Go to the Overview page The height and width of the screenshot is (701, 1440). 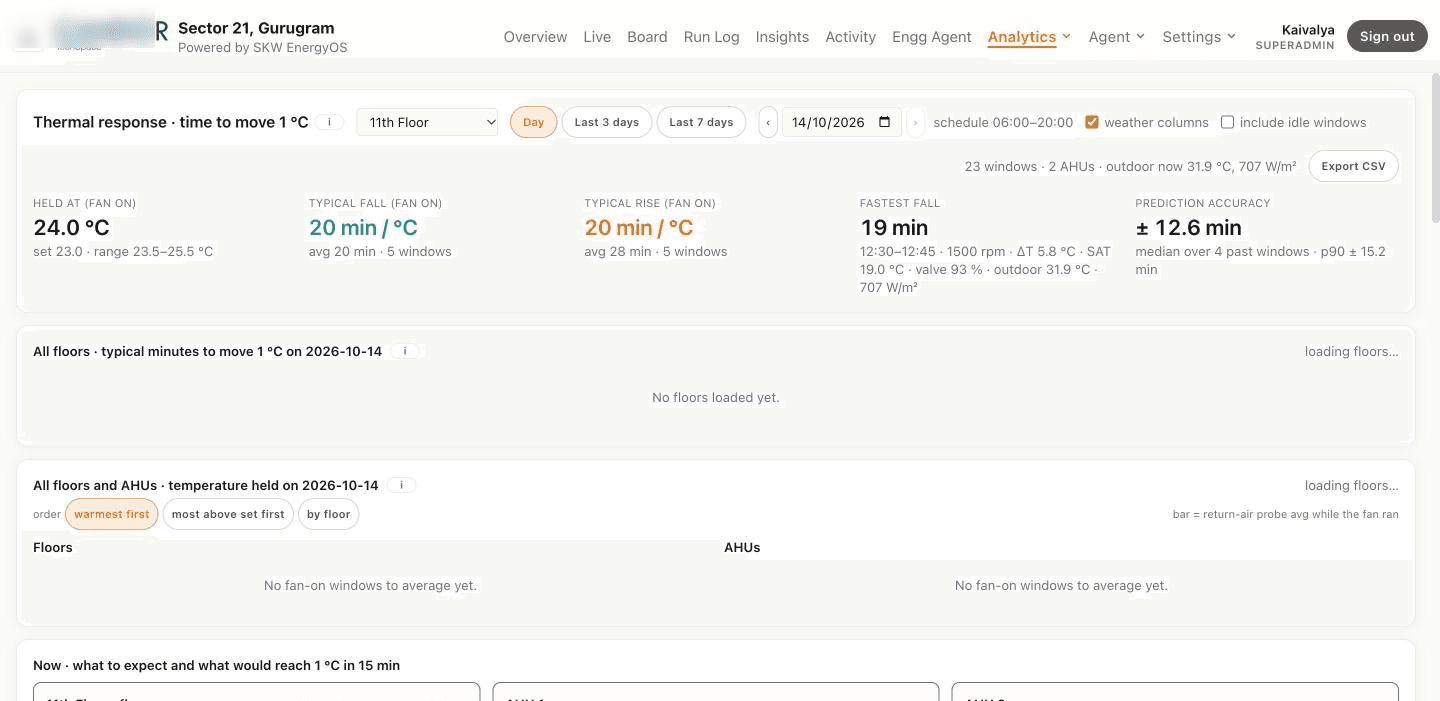point(535,37)
